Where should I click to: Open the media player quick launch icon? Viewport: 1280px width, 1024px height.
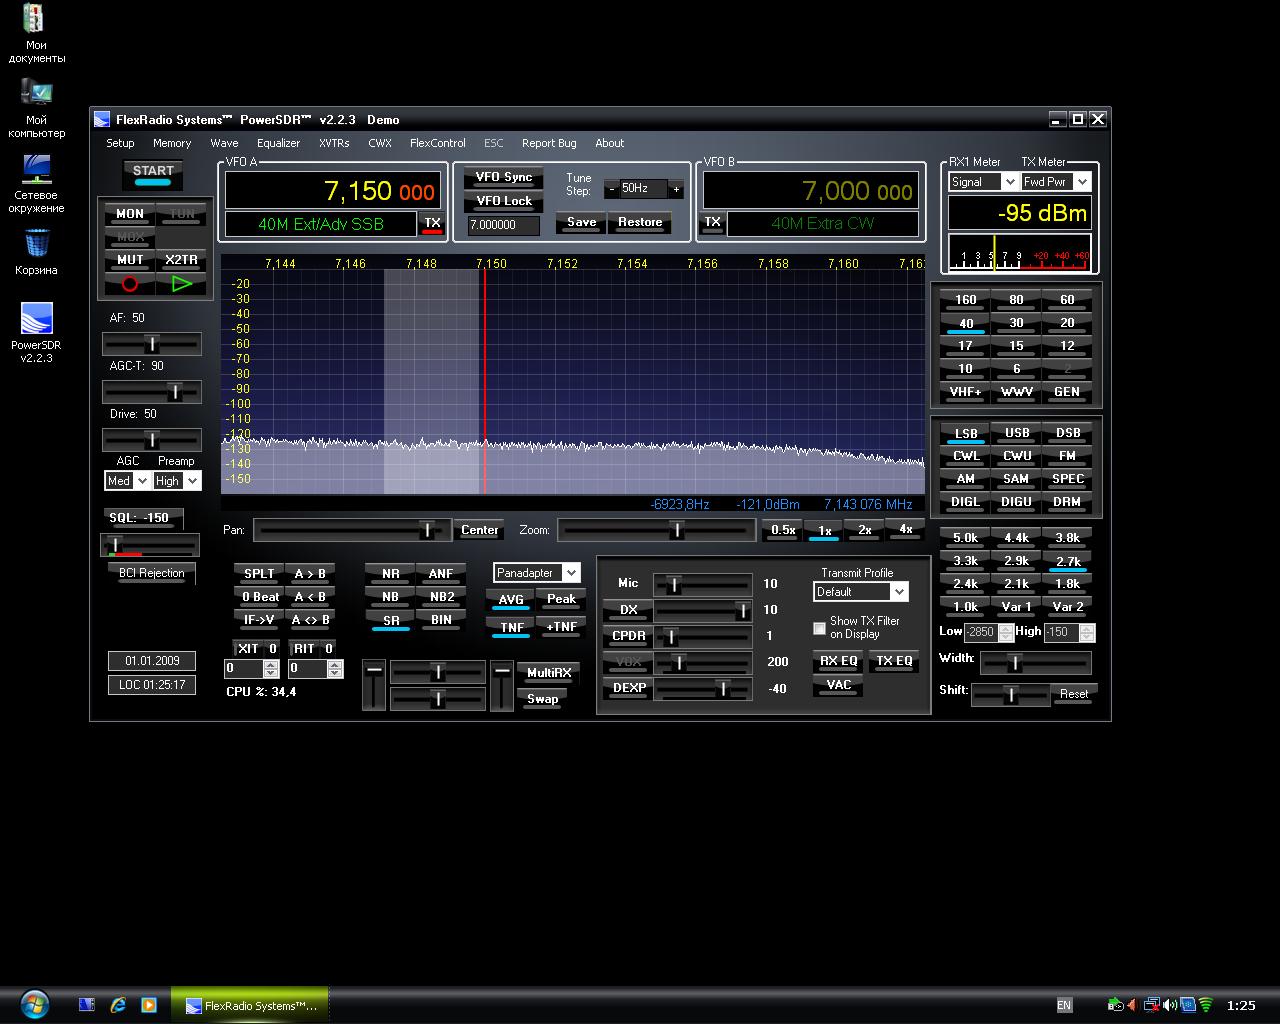pyautogui.click(x=149, y=1005)
